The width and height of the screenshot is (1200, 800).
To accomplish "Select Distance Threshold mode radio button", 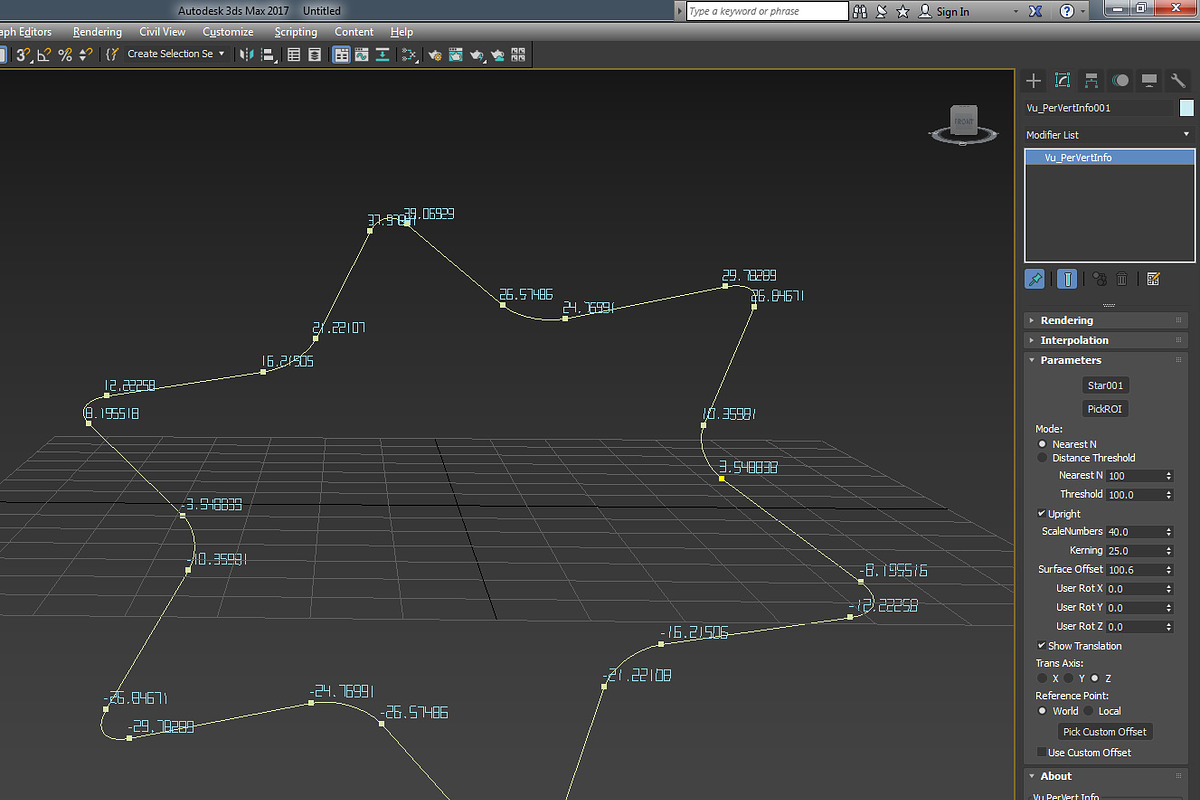I will point(1042,457).
